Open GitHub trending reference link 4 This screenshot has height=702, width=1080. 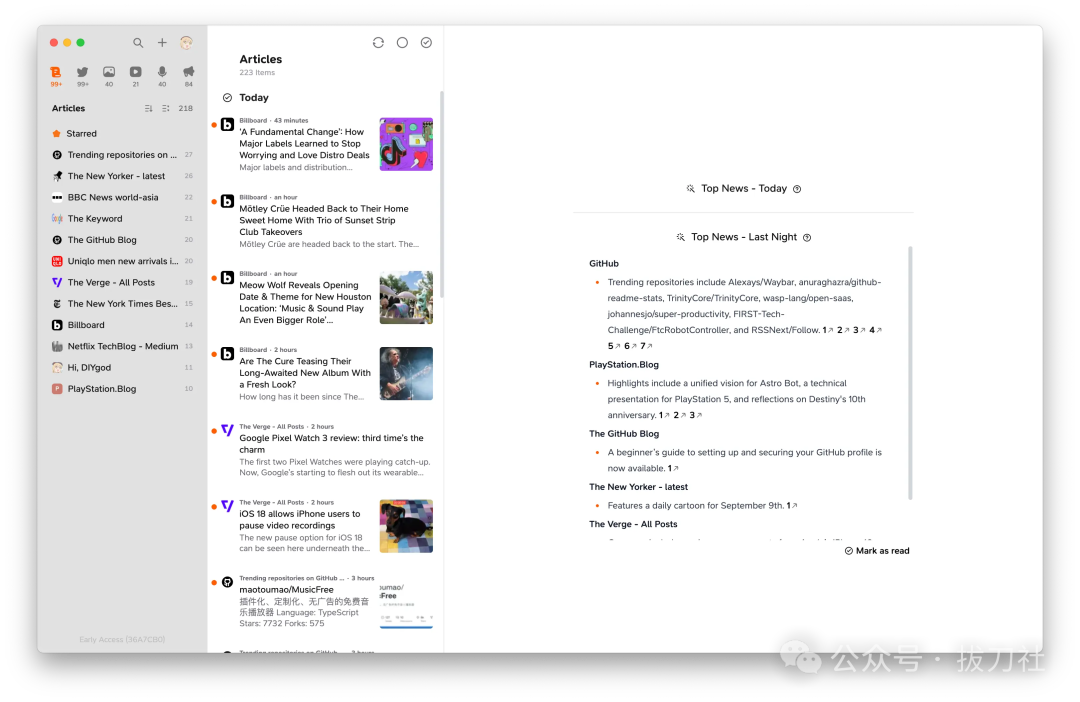click(x=875, y=330)
